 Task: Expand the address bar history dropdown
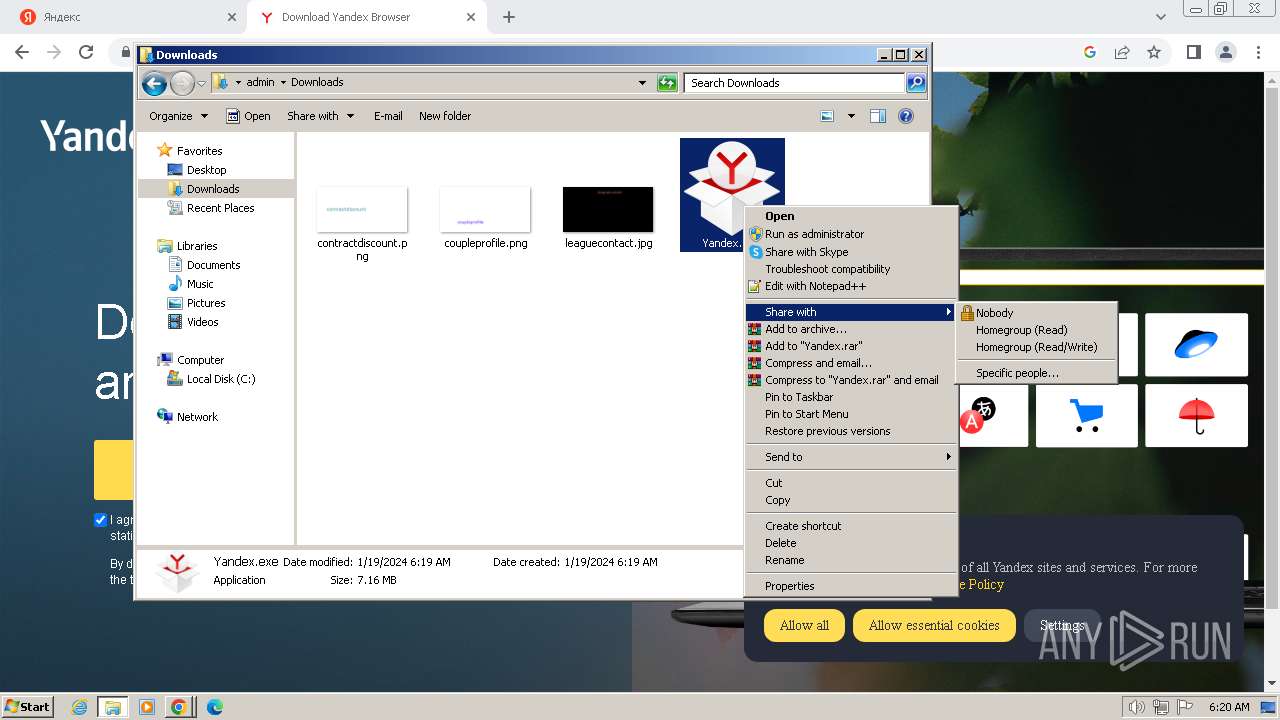click(x=642, y=83)
